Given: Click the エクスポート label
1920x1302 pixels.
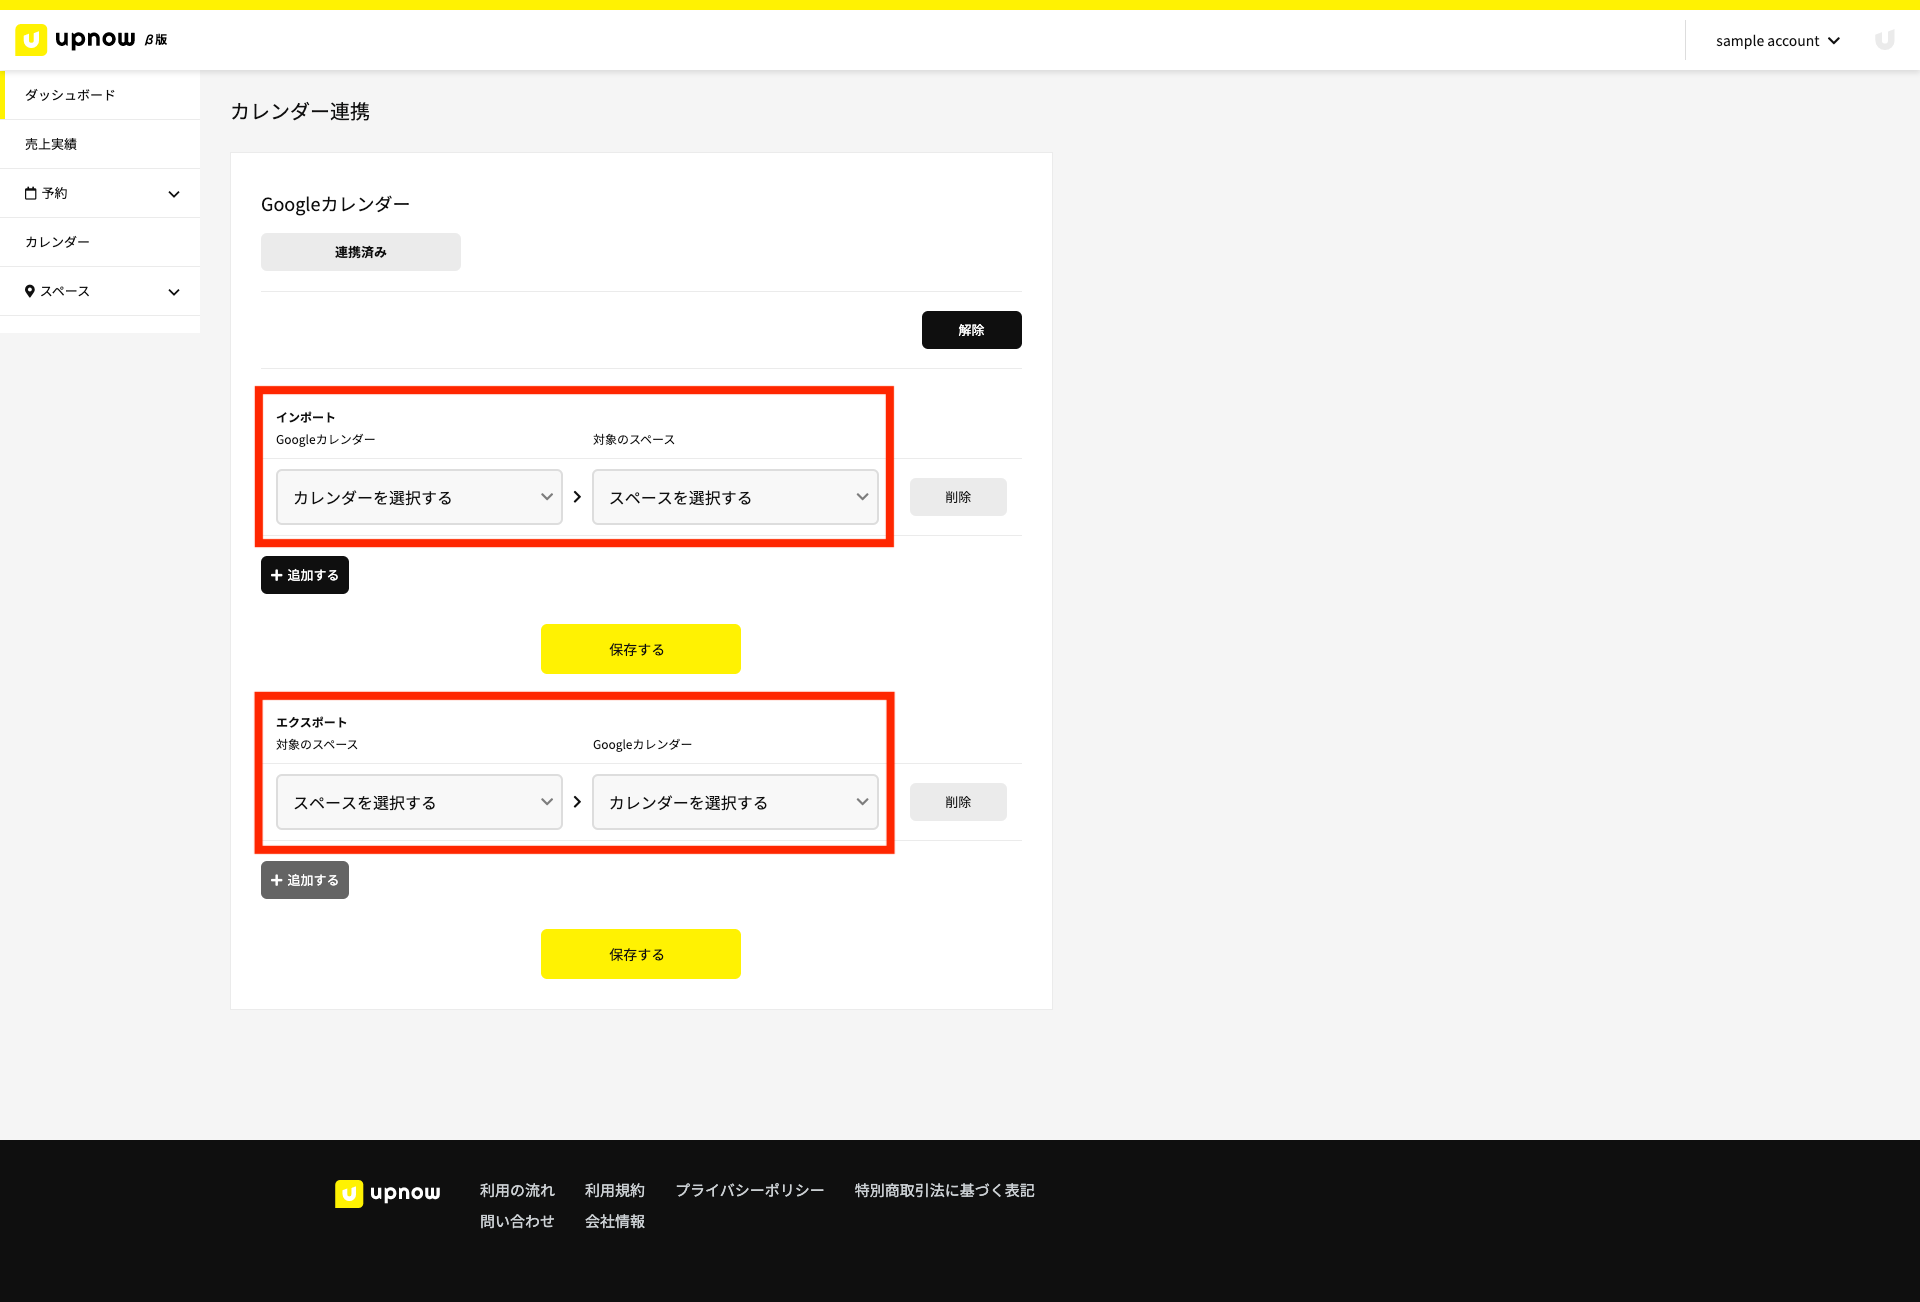Looking at the screenshot, I should pos(312,722).
